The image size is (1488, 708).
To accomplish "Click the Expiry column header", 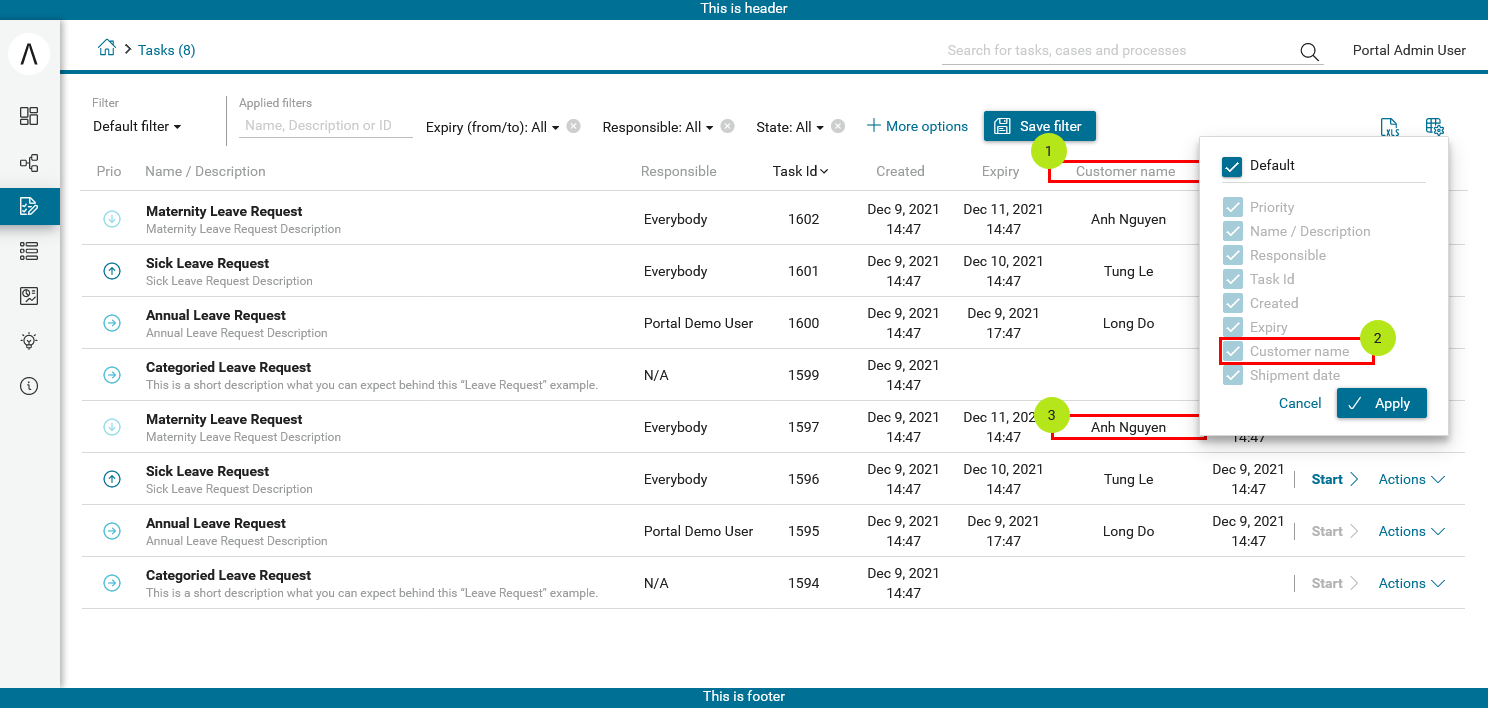I will pos(1000,171).
